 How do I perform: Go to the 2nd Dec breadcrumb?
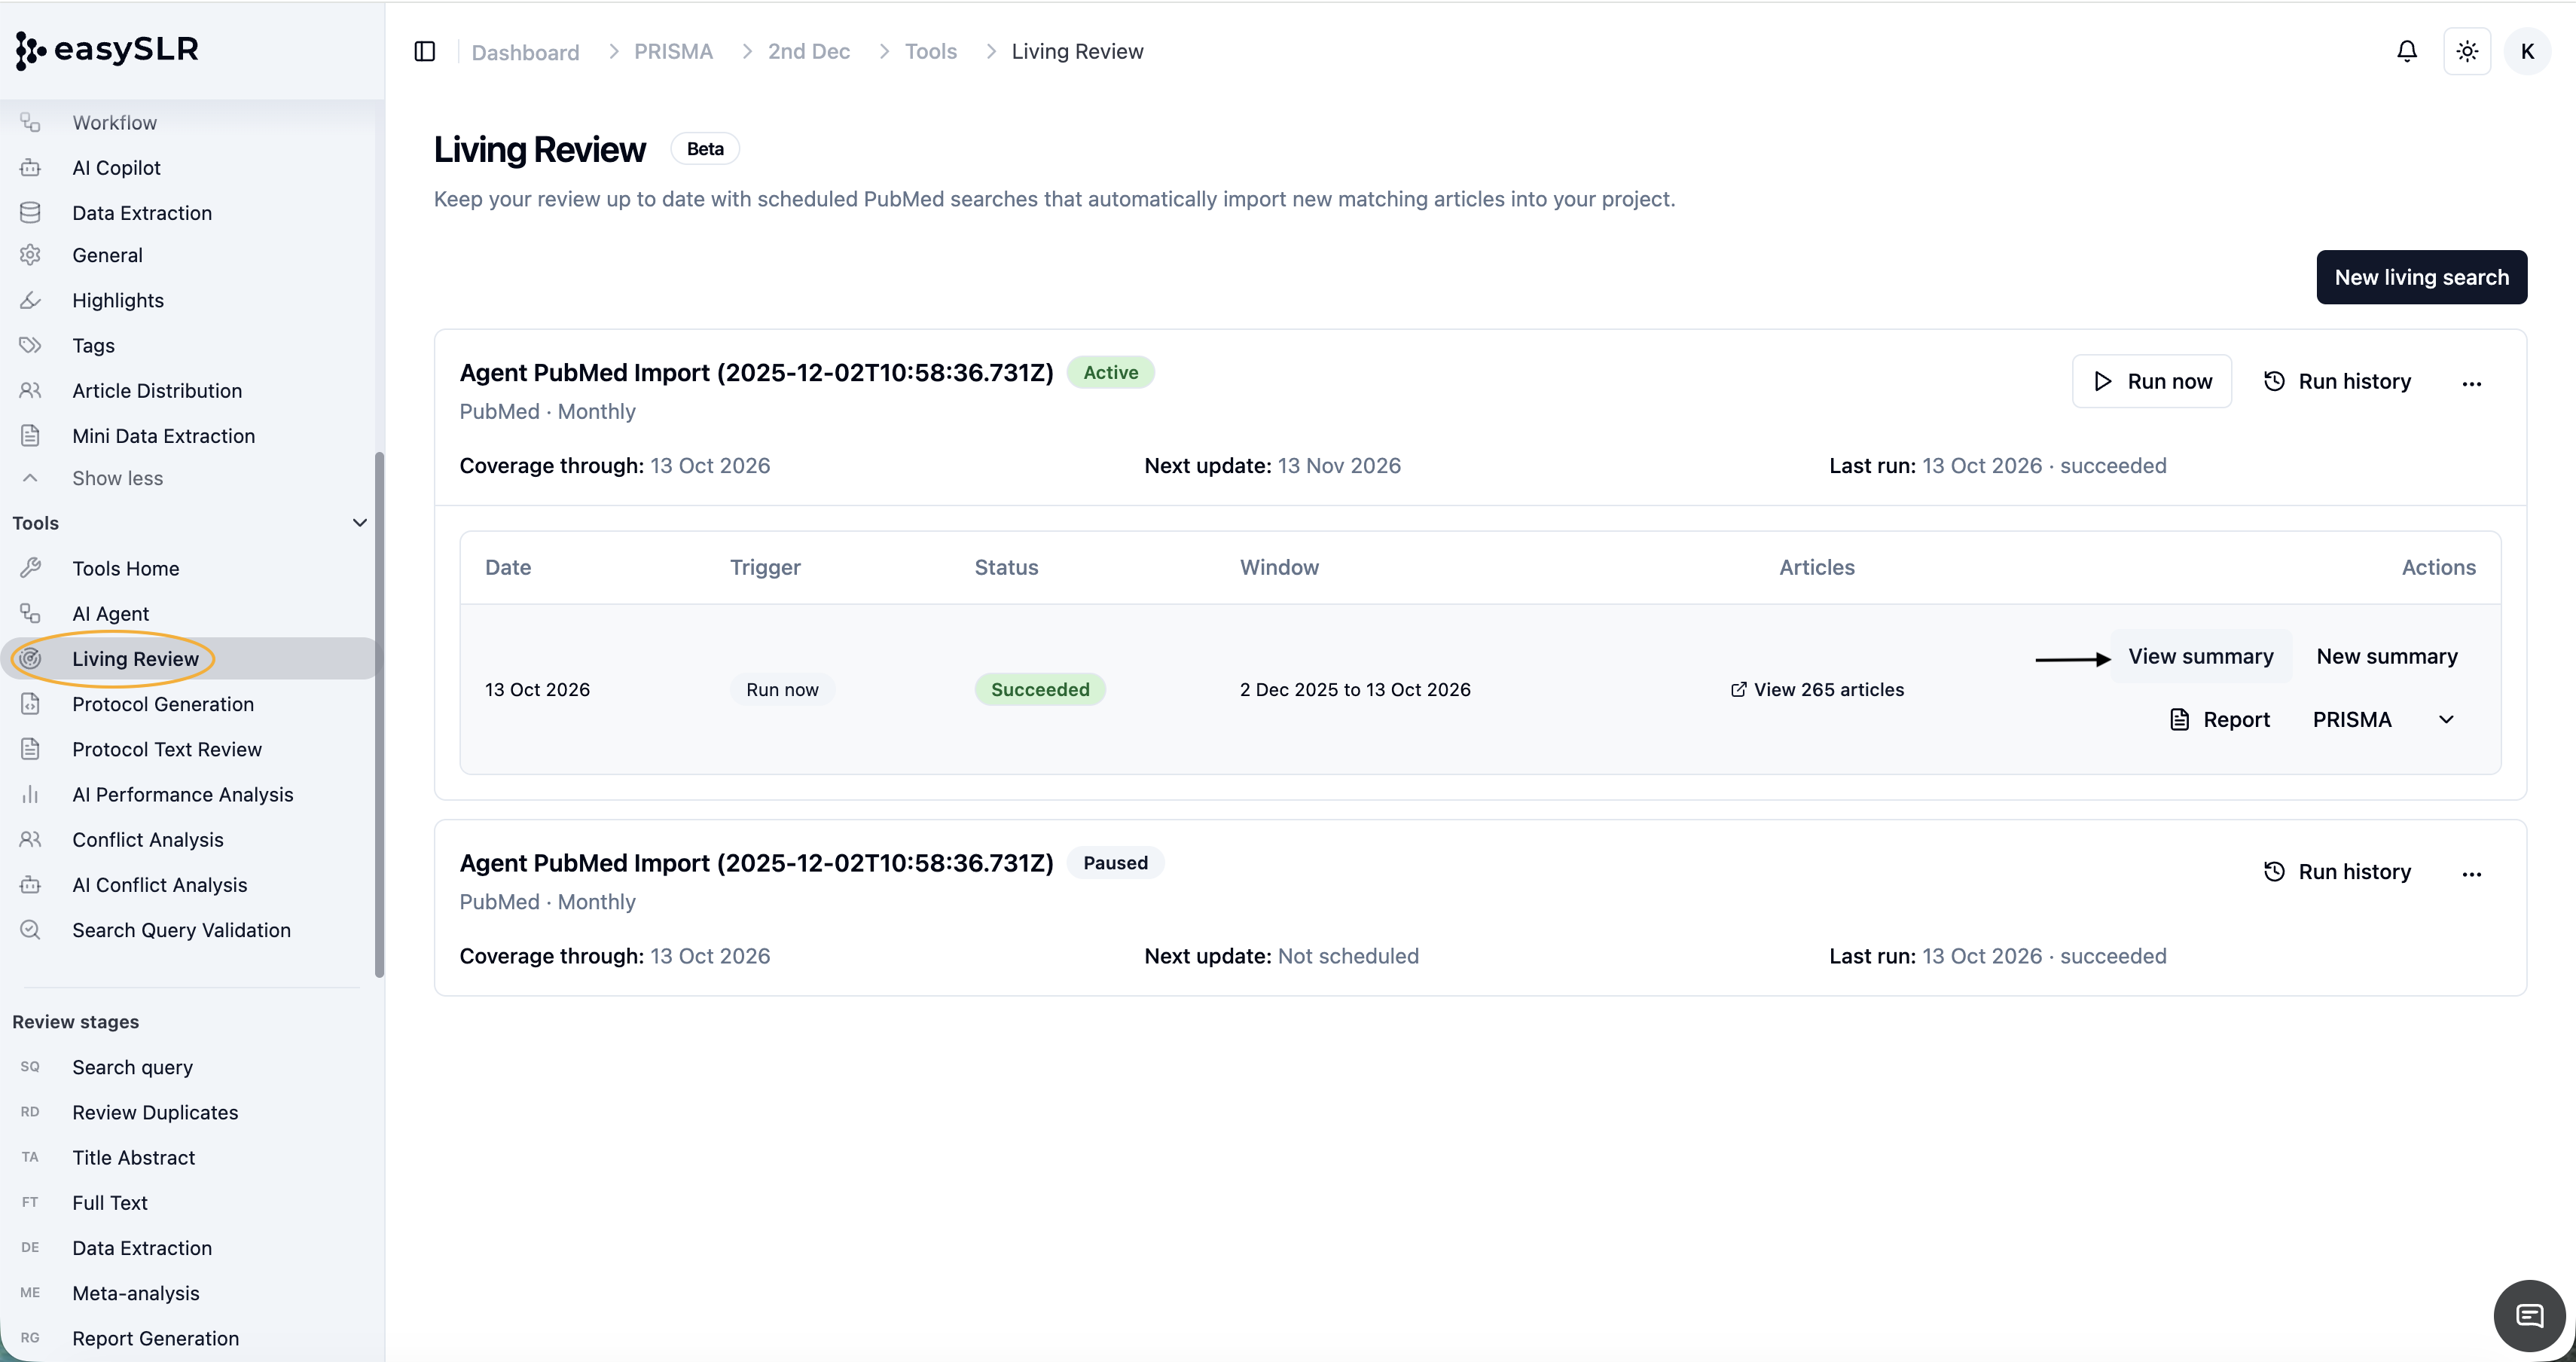tap(808, 51)
